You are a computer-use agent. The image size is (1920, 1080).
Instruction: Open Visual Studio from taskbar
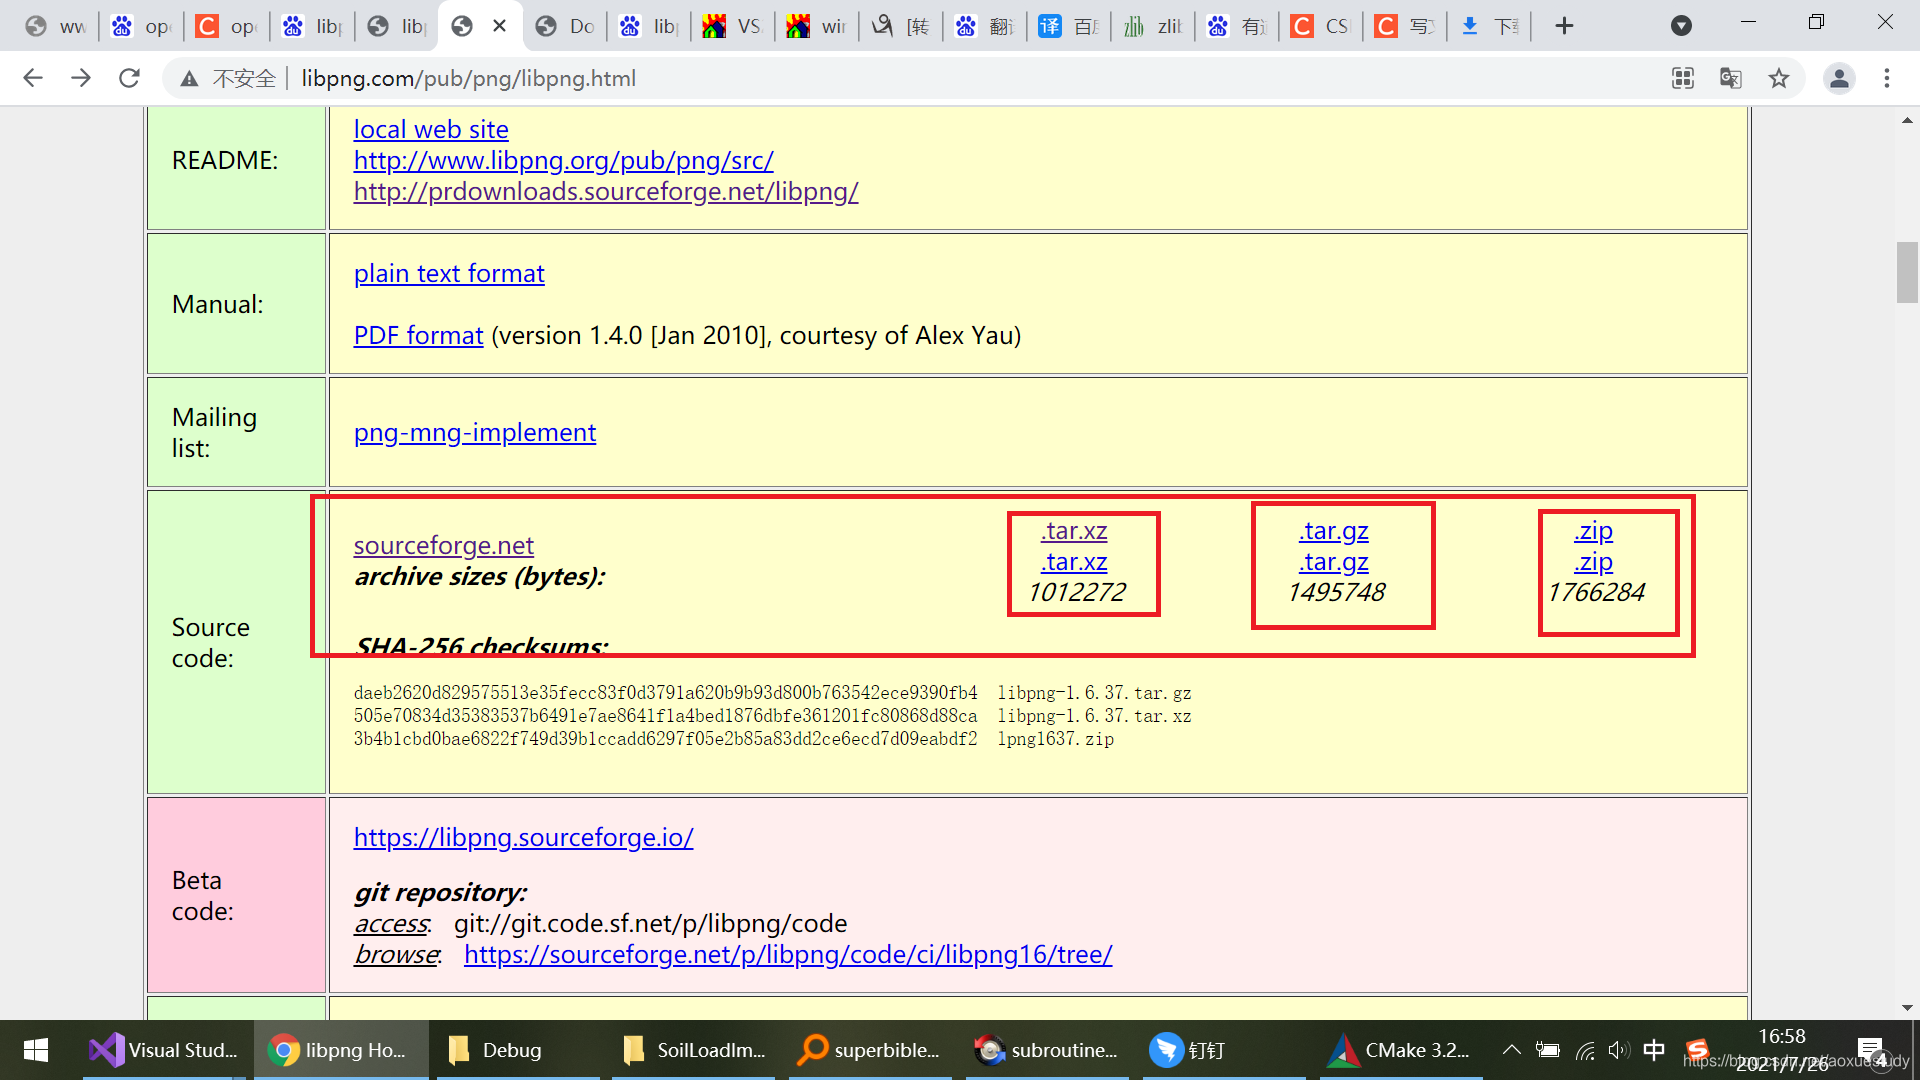165,1050
